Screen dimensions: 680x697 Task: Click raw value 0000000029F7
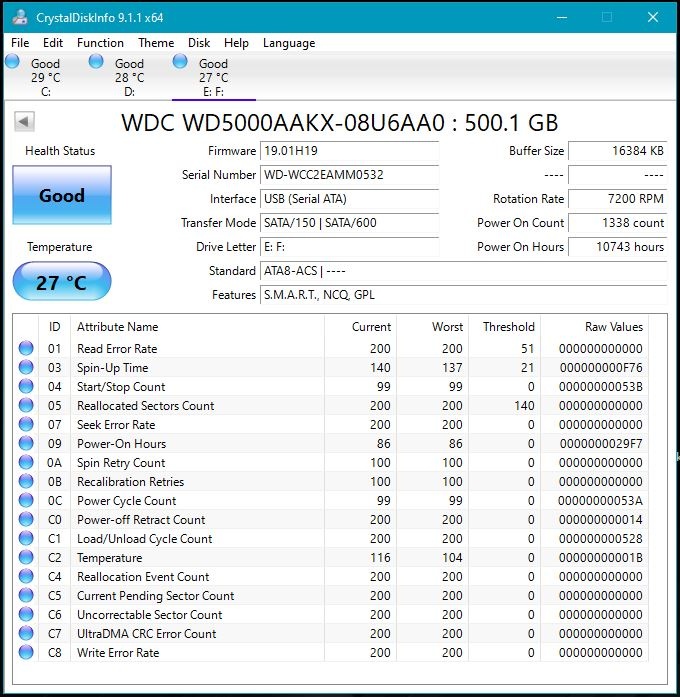tap(601, 444)
